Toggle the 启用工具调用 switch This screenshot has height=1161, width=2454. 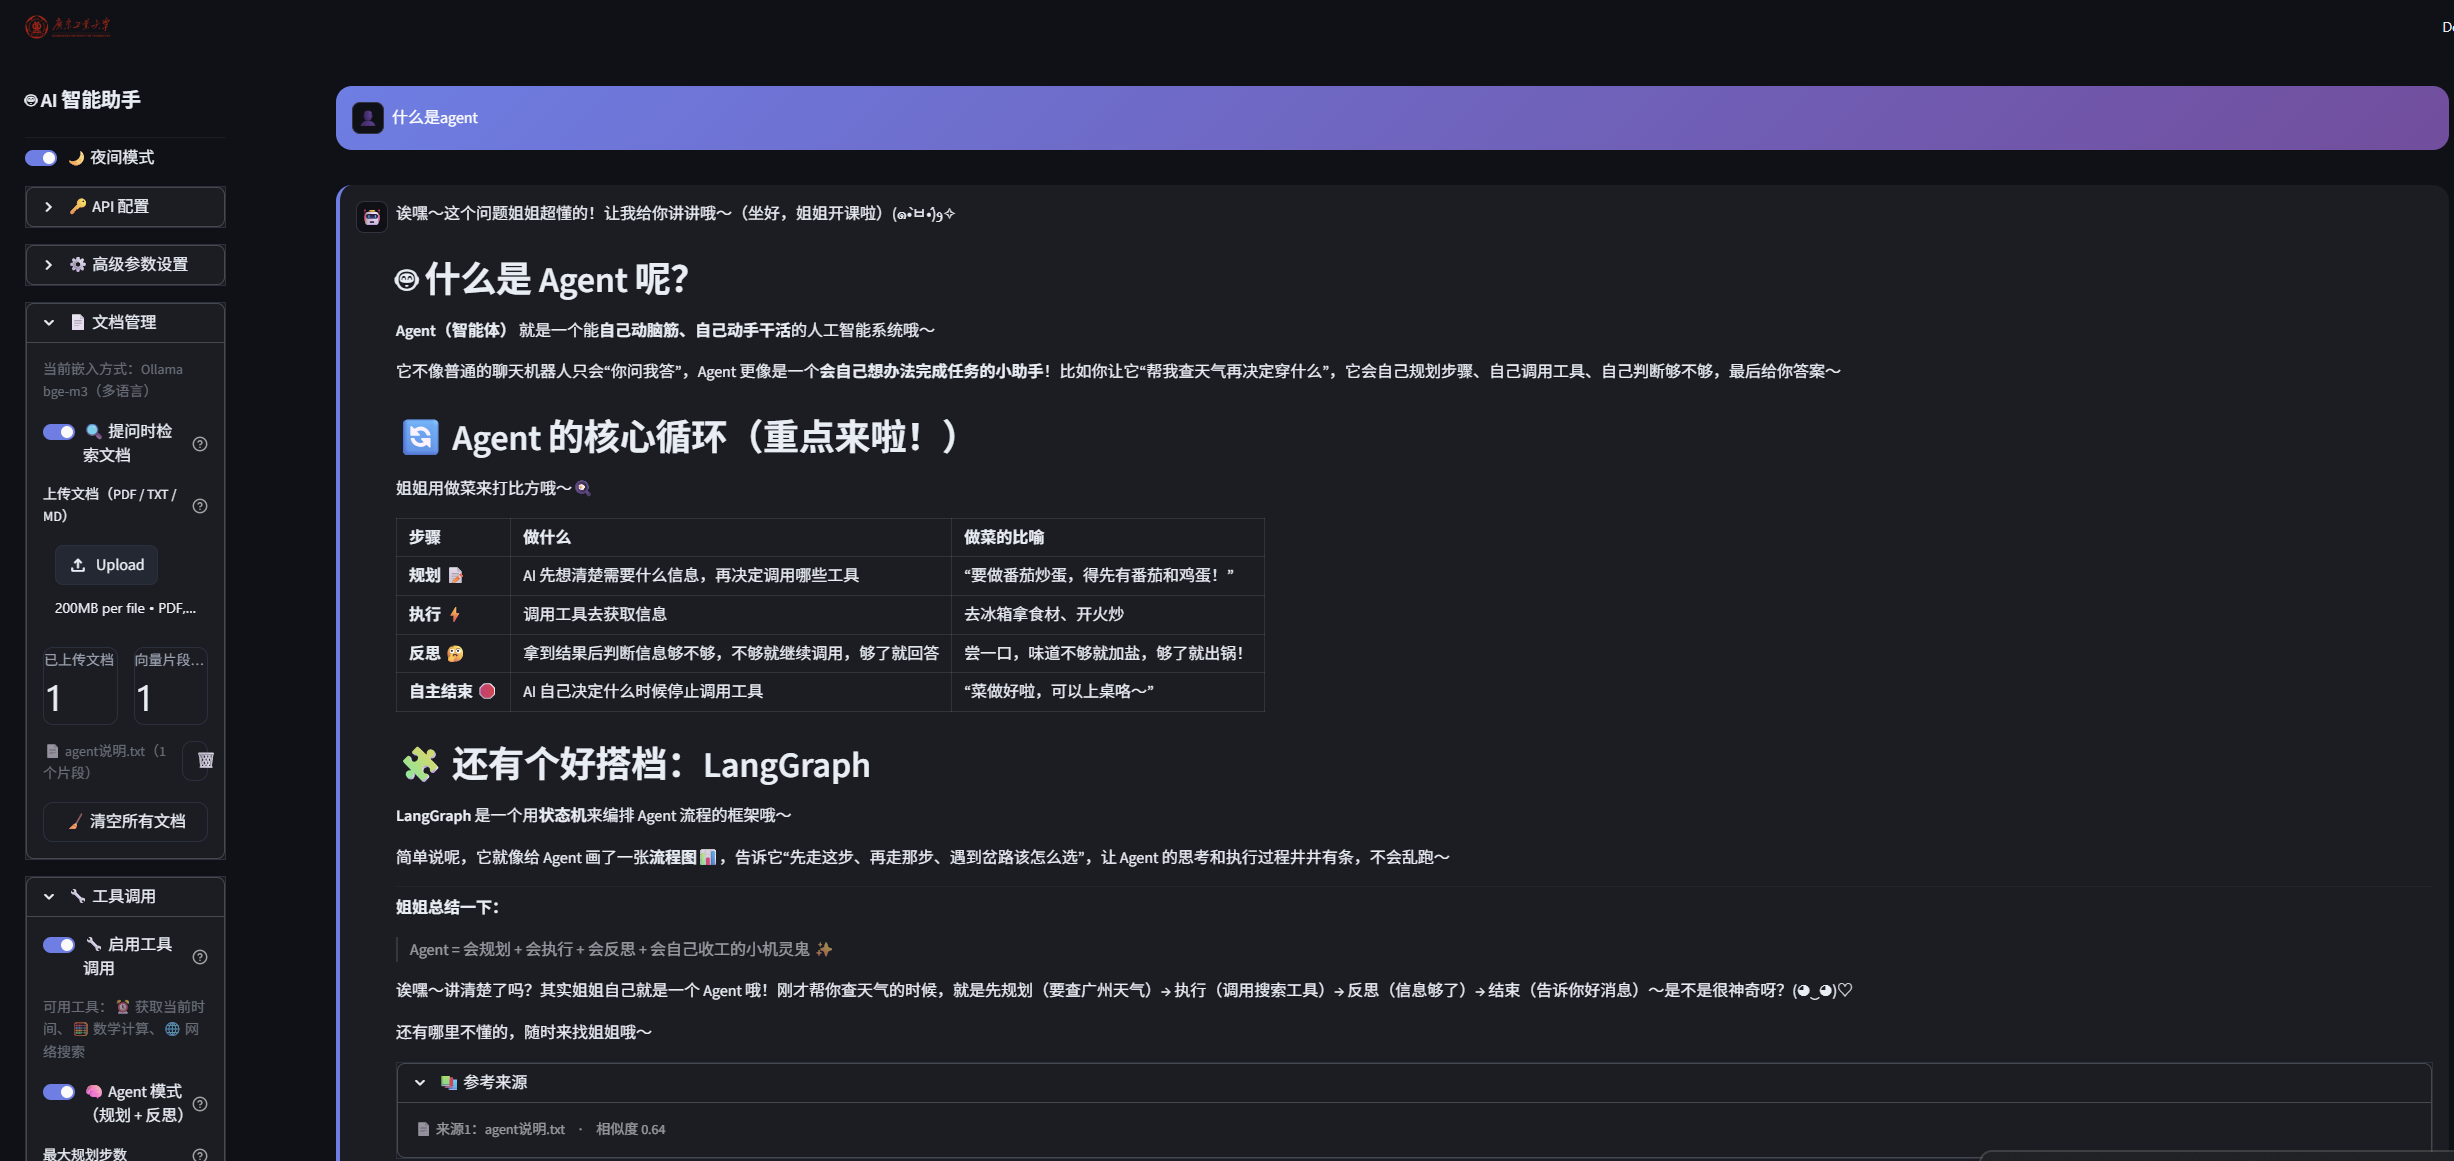[59, 945]
